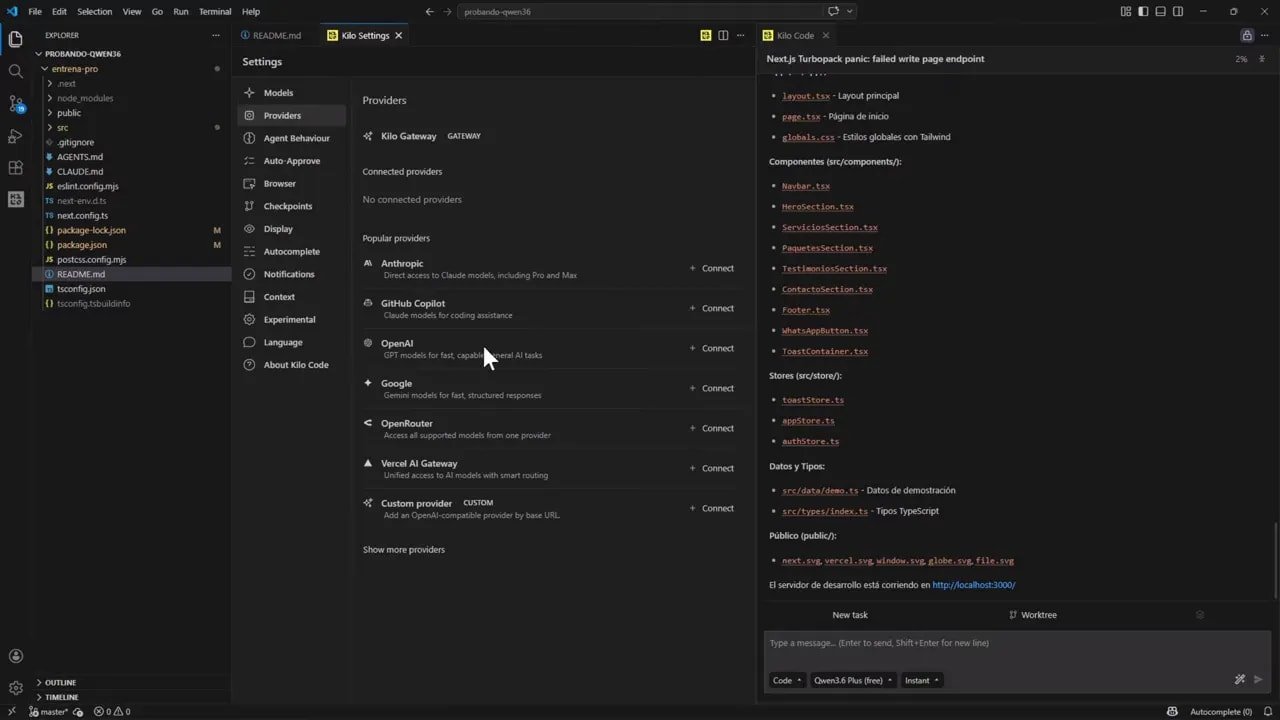Open Models settings section

tap(292, 93)
